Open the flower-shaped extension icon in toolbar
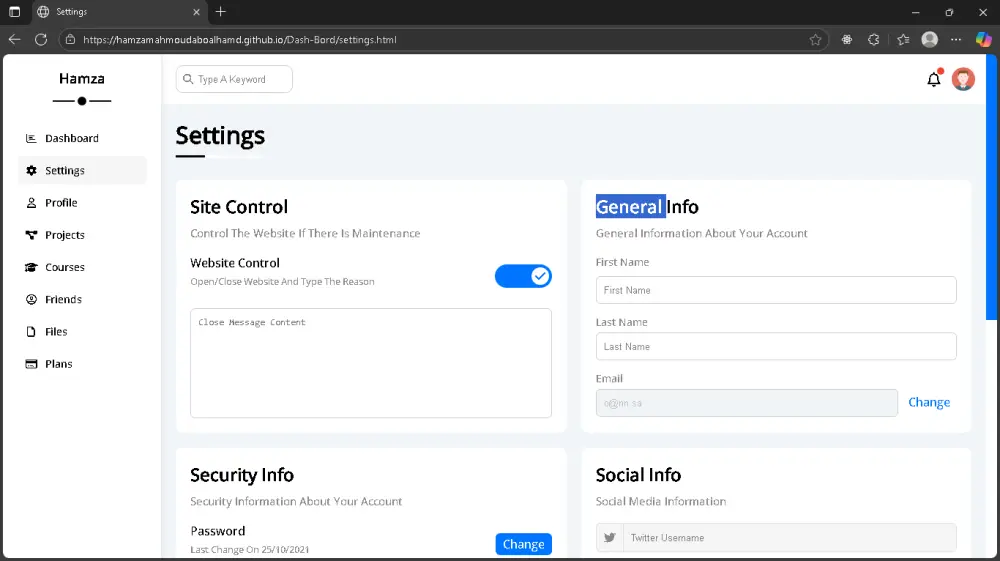Screen dimensions: 1000x561 pyautogui.click(x=847, y=40)
